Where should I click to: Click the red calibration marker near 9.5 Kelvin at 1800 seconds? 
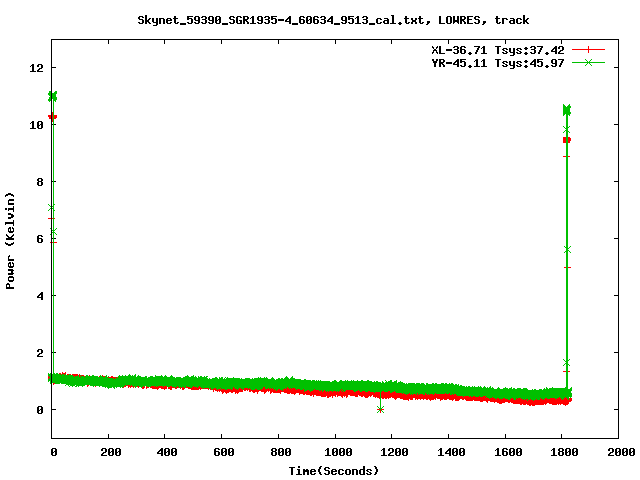pyautogui.click(x=567, y=140)
